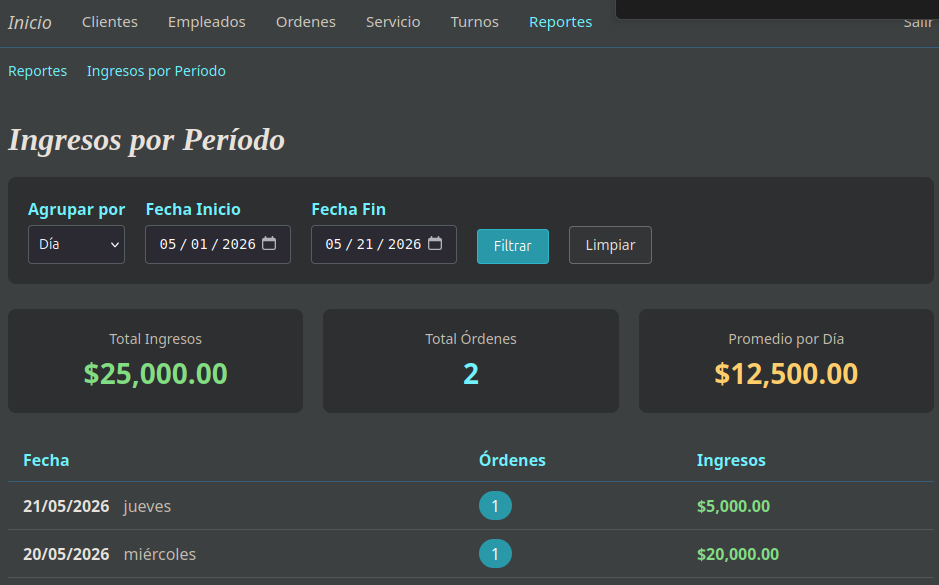Open the Servicio menu item
Viewport: 939px width, 585px height.
pyautogui.click(x=393, y=22)
